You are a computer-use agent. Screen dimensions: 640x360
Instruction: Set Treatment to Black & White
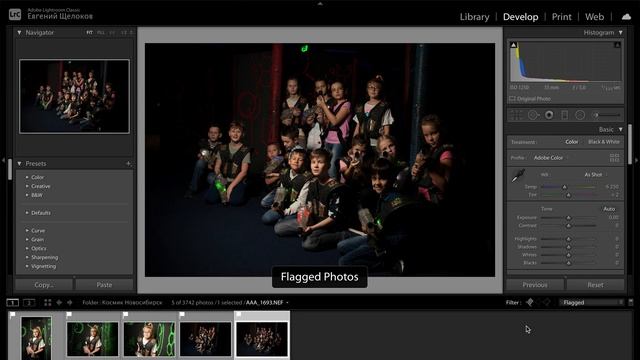point(604,142)
